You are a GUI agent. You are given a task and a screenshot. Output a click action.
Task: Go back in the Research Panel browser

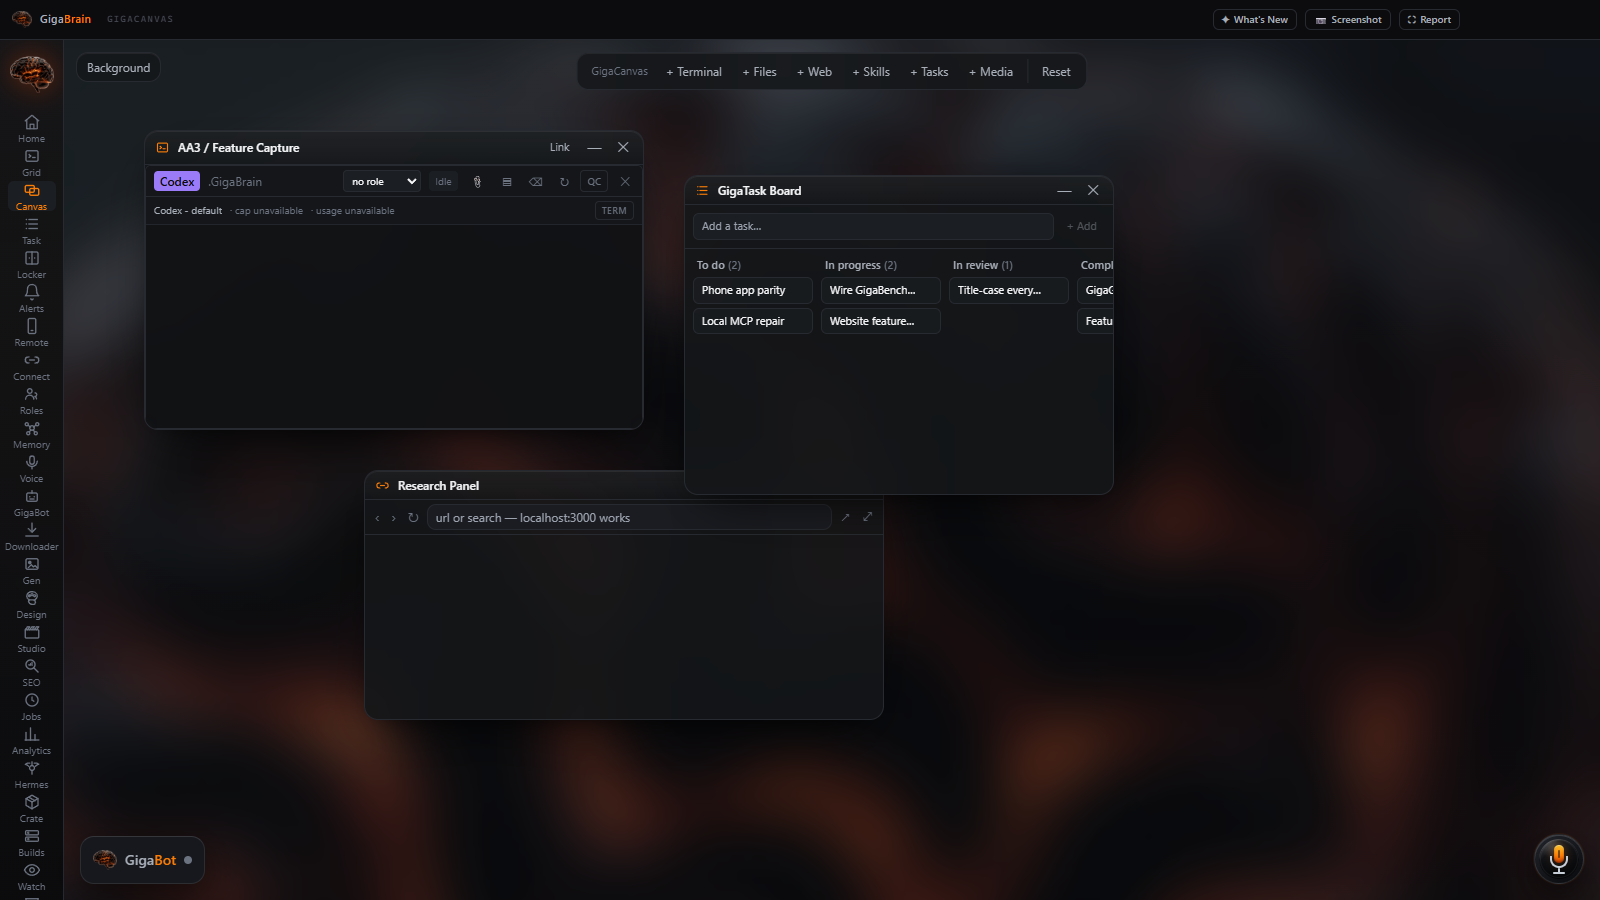click(x=377, y=518)
